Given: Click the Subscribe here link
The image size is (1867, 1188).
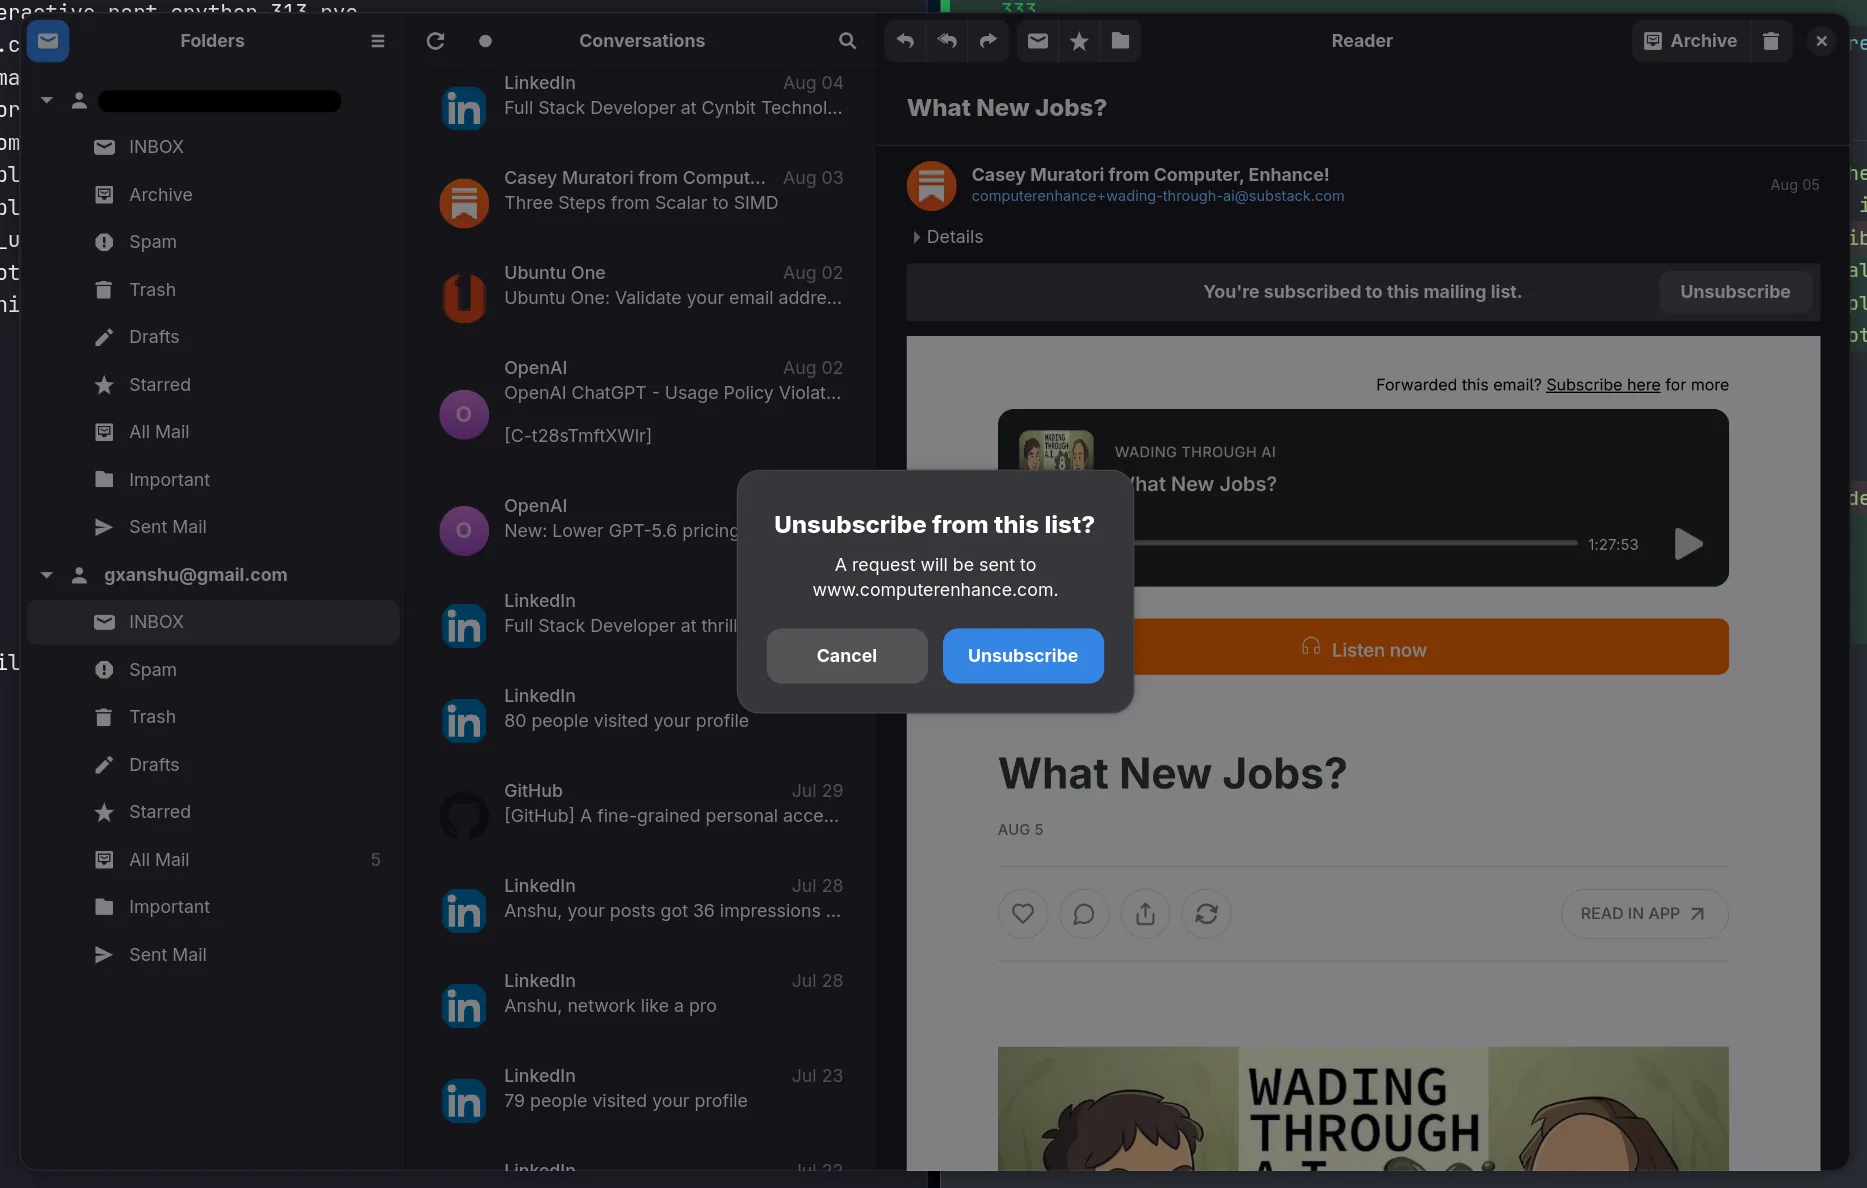Looking at the screenshot, I should coord(1603,385).
